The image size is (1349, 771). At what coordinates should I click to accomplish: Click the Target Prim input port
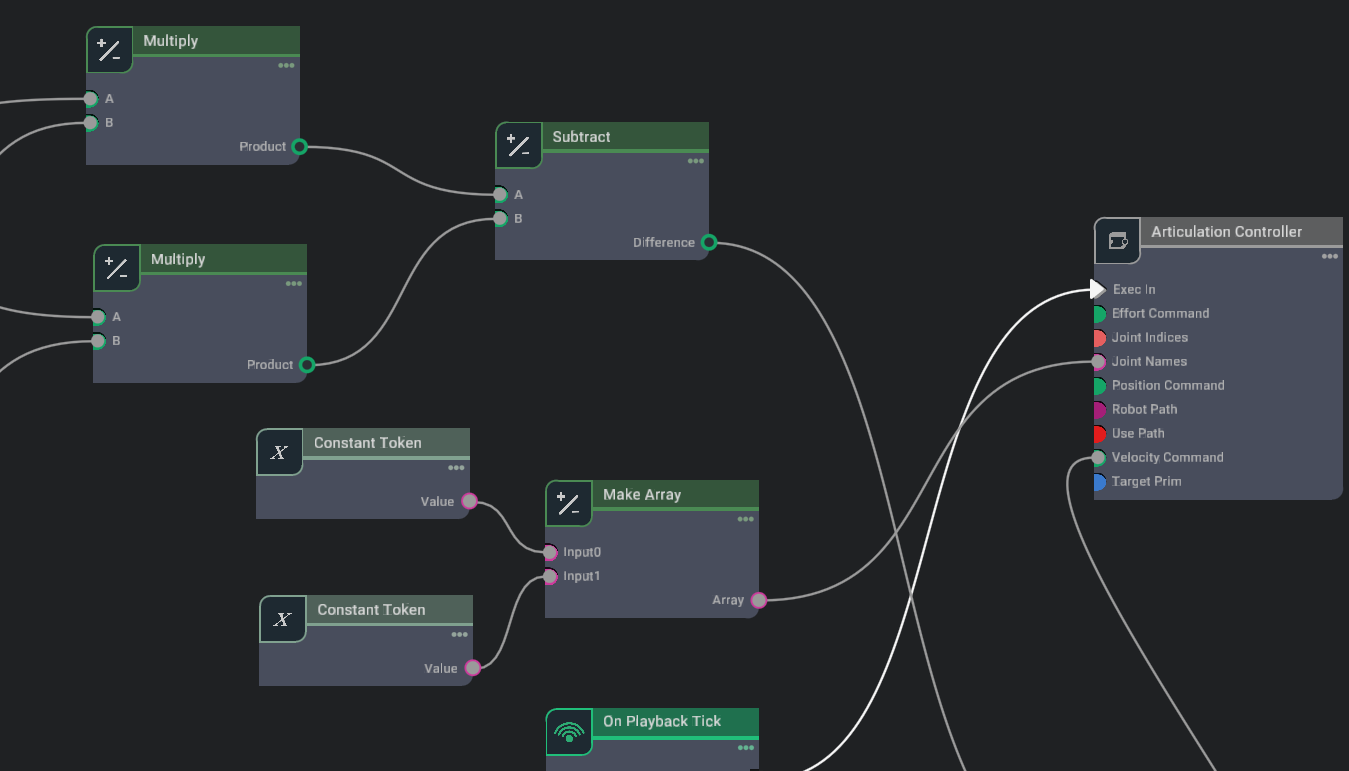(1098, 482)
